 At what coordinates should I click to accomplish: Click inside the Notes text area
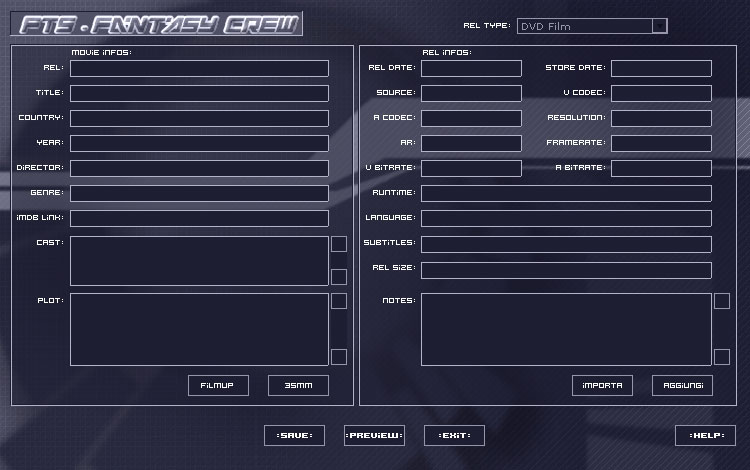coord(566,329)
